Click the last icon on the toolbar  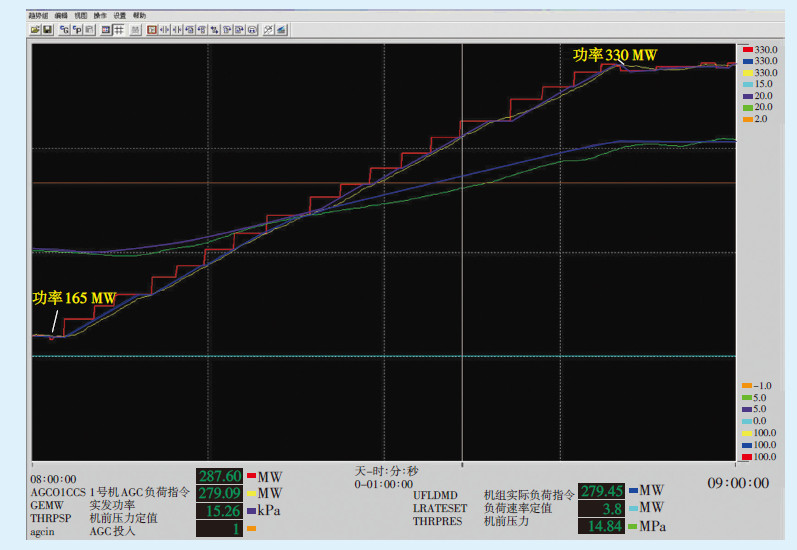(x=282, y=29)
